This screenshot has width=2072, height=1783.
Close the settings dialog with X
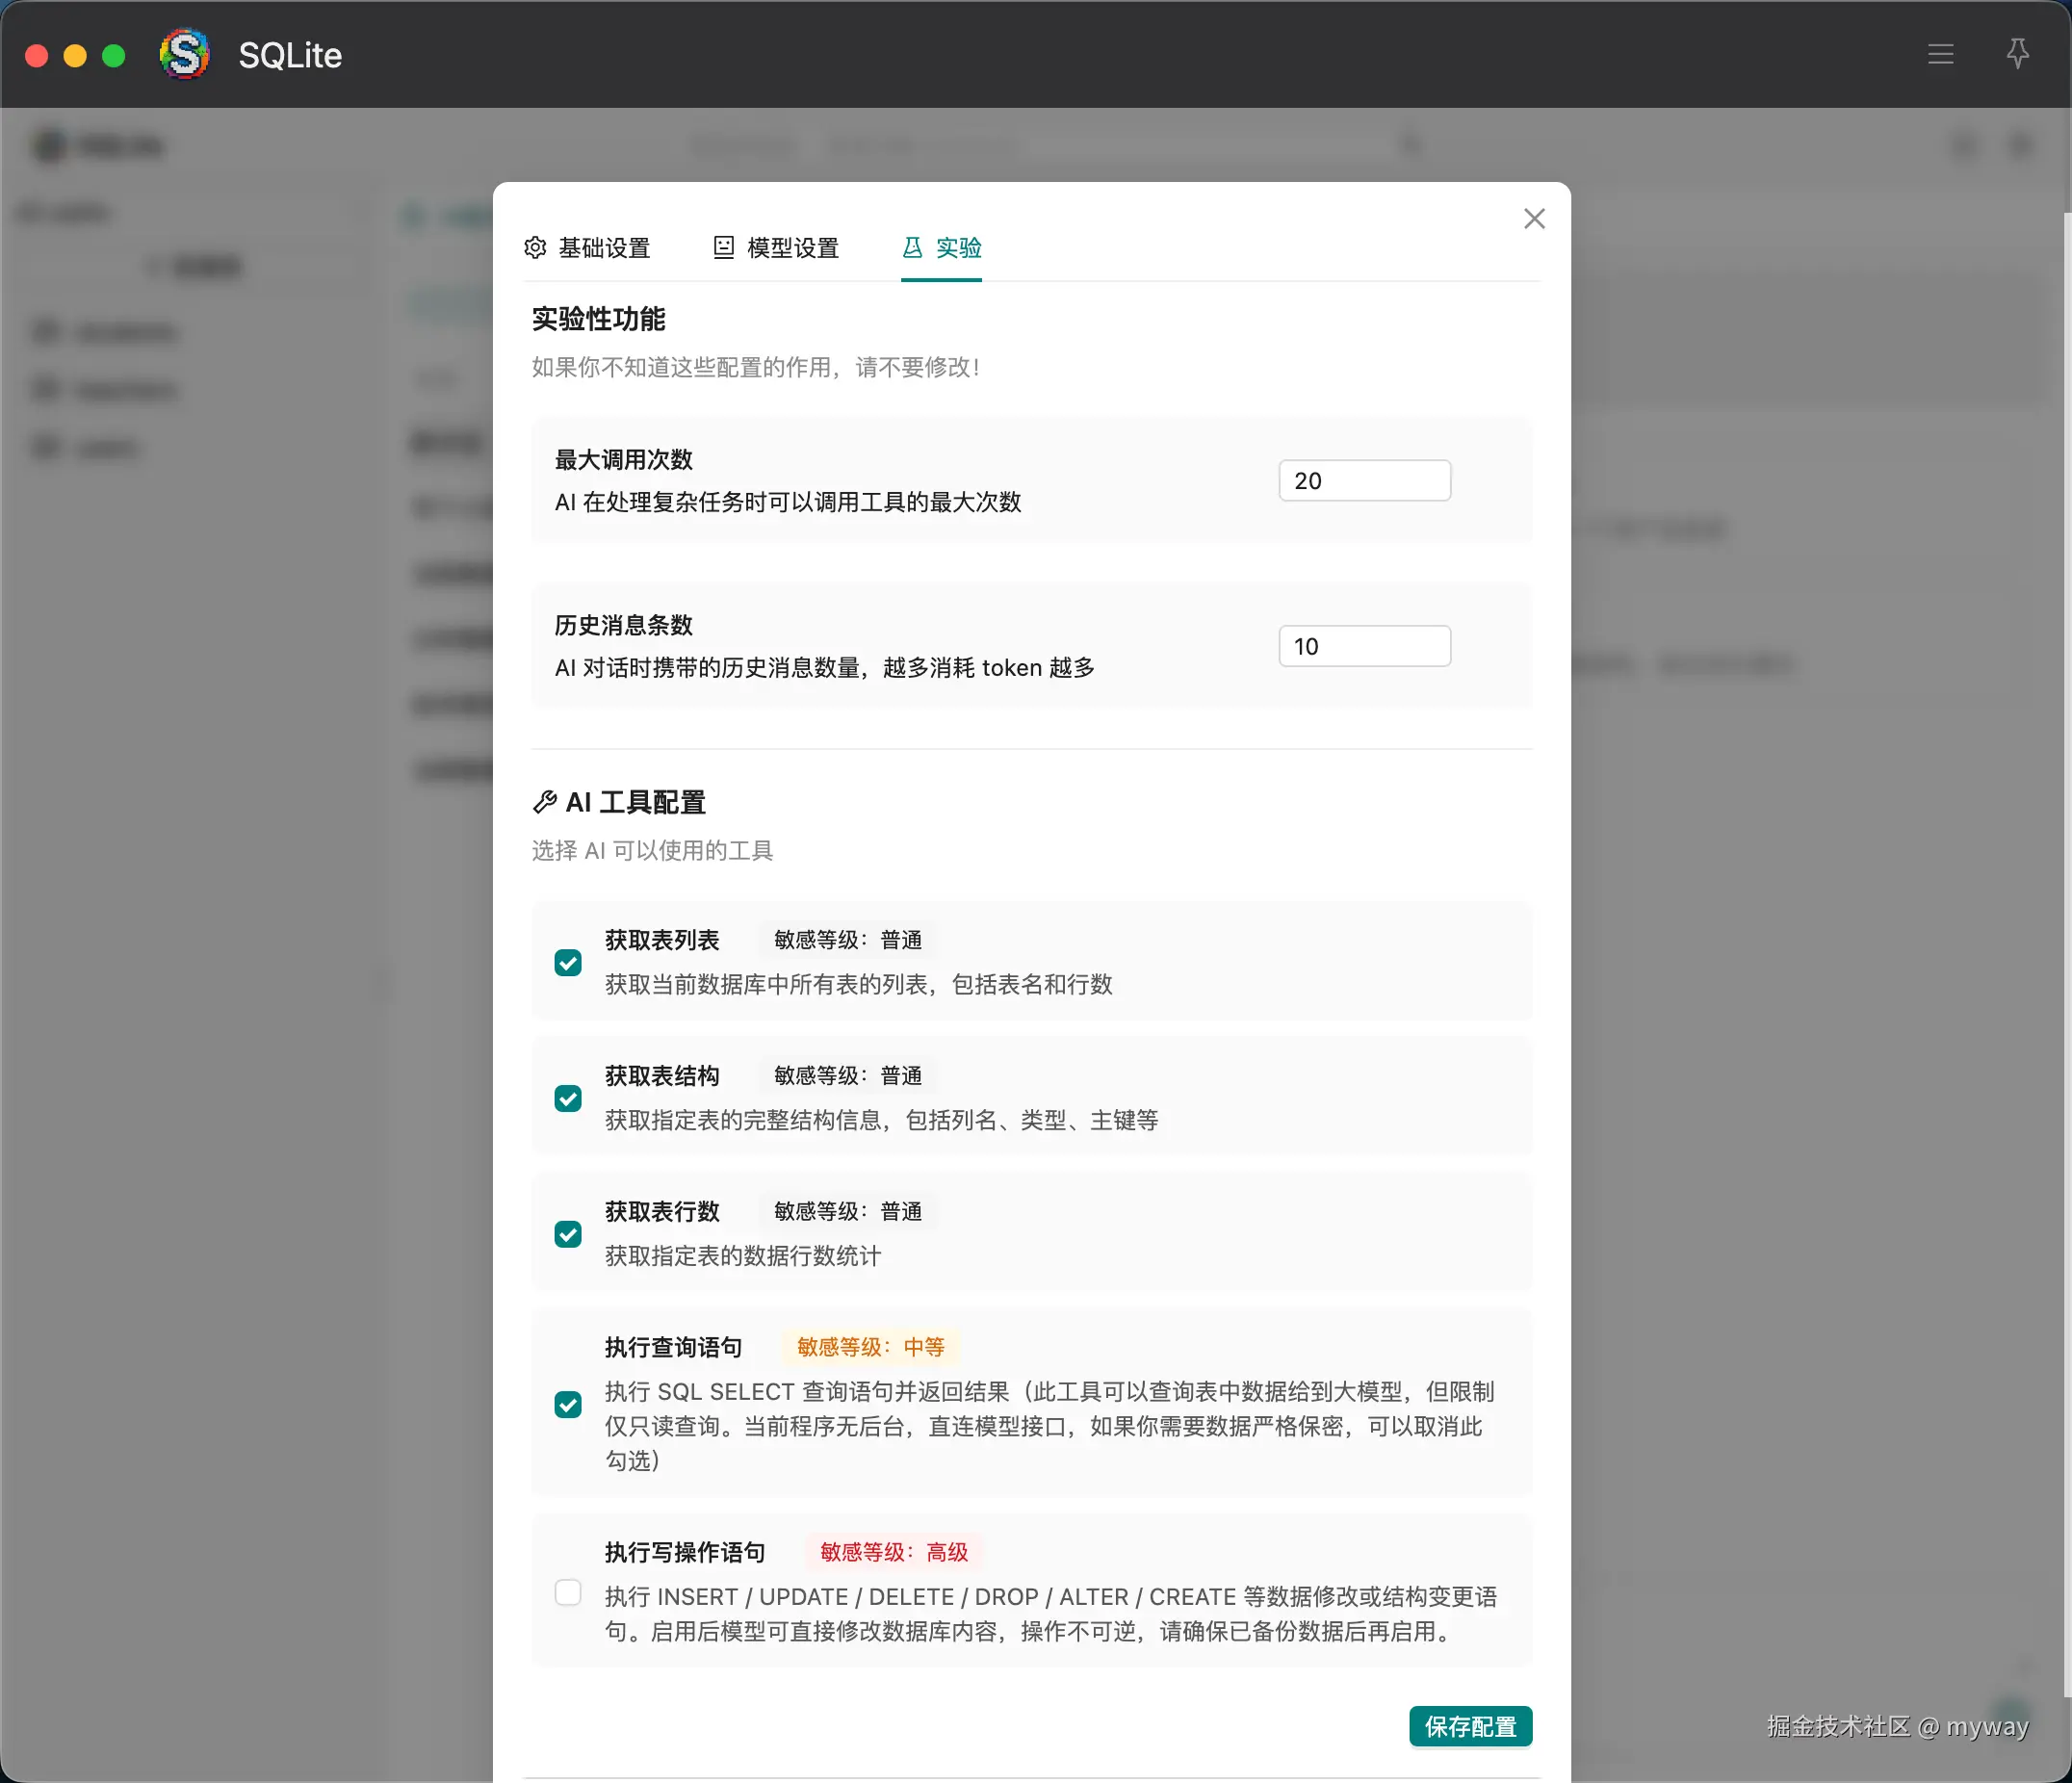[x=1534, y=219]
